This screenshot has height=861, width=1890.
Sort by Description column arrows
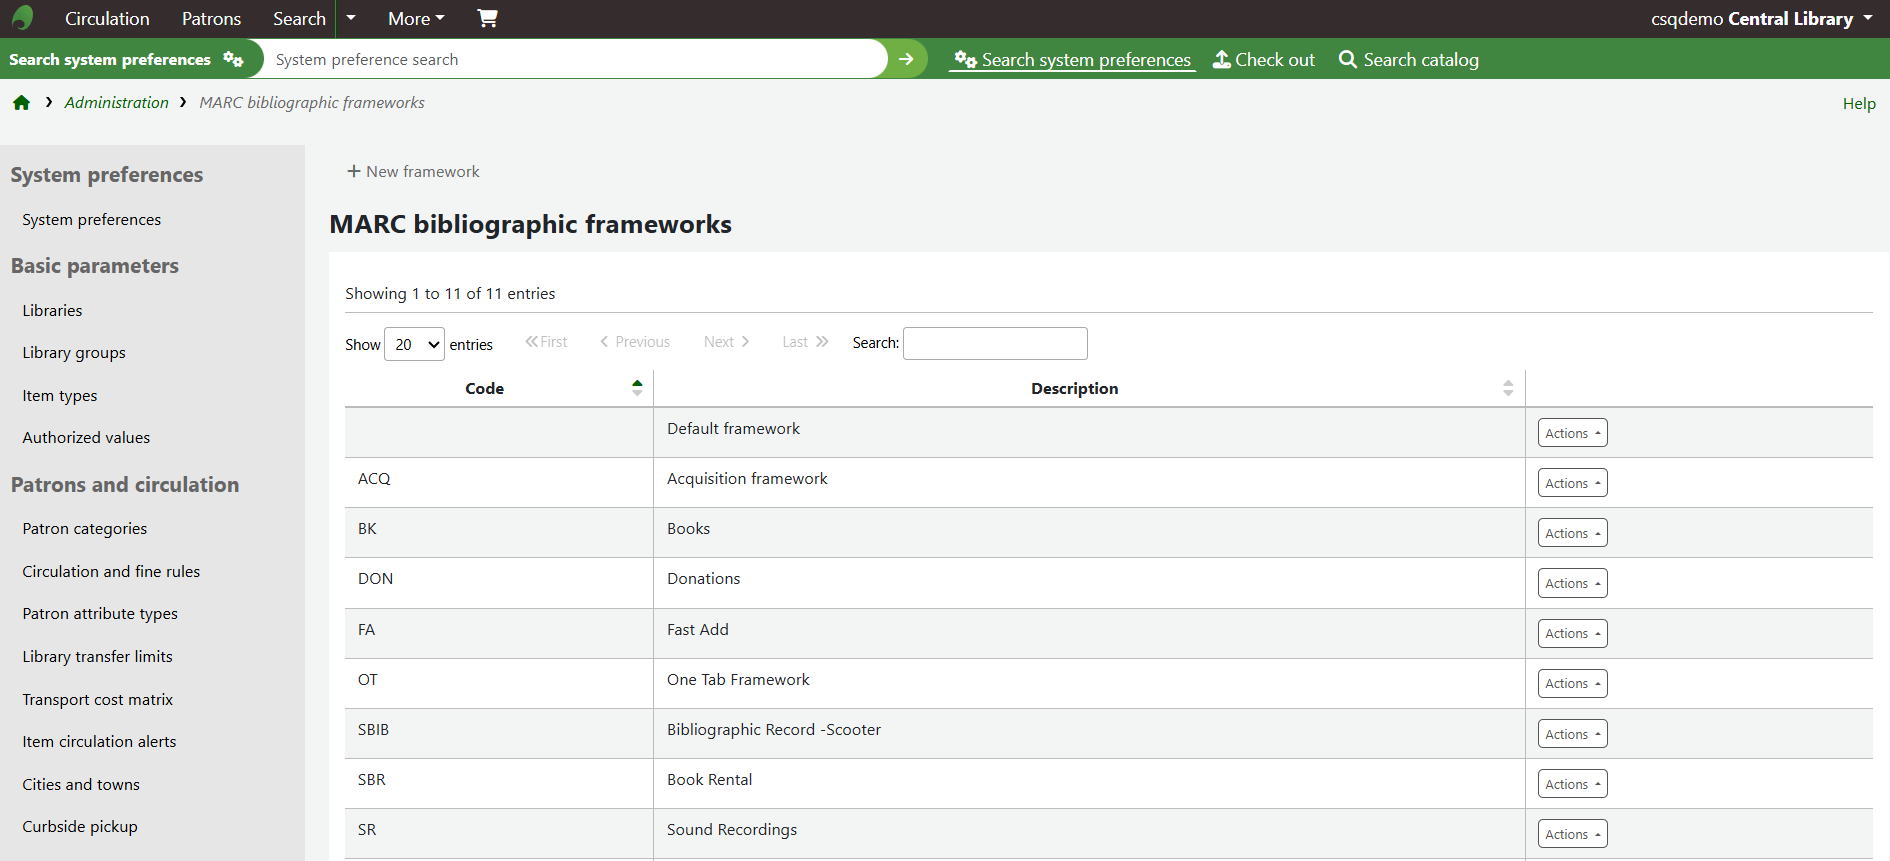click(x=1508, y=388)
